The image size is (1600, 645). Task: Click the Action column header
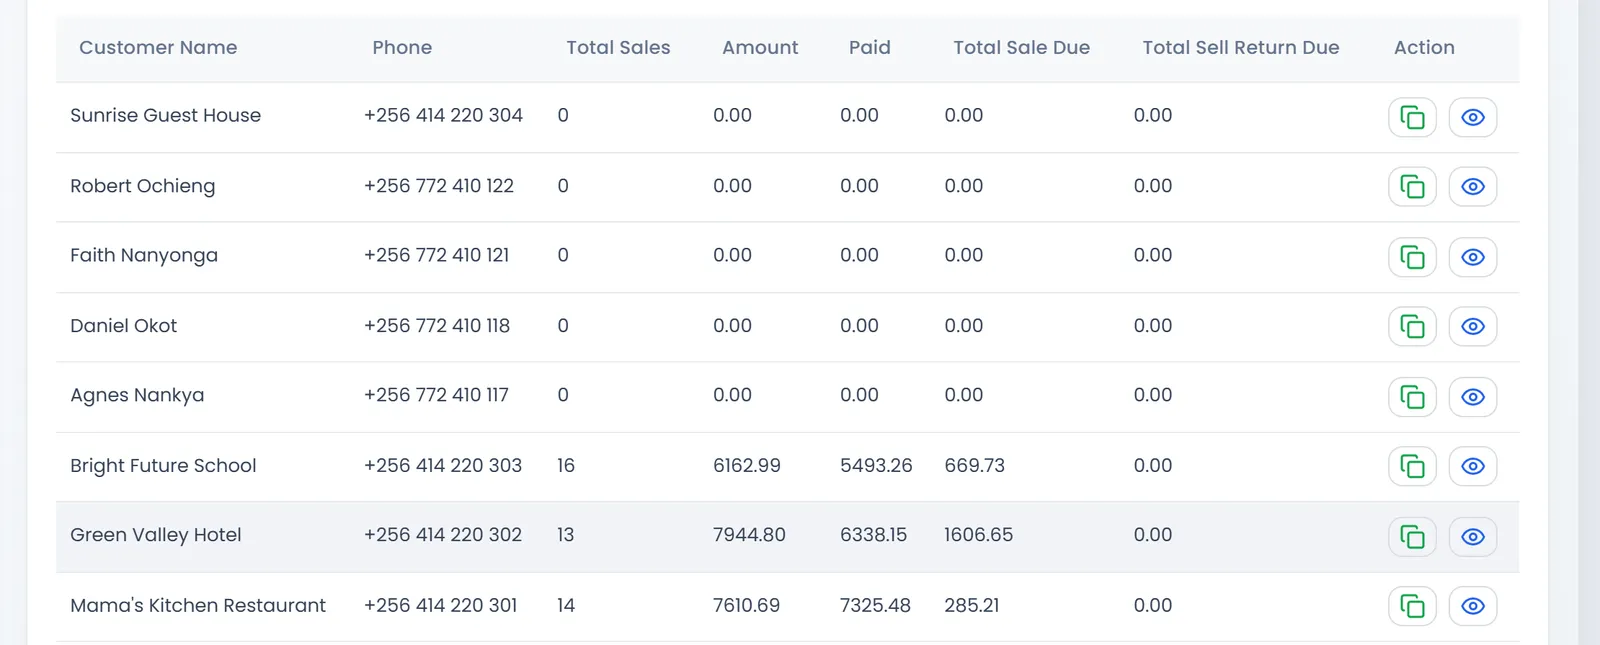[1424, 48]
